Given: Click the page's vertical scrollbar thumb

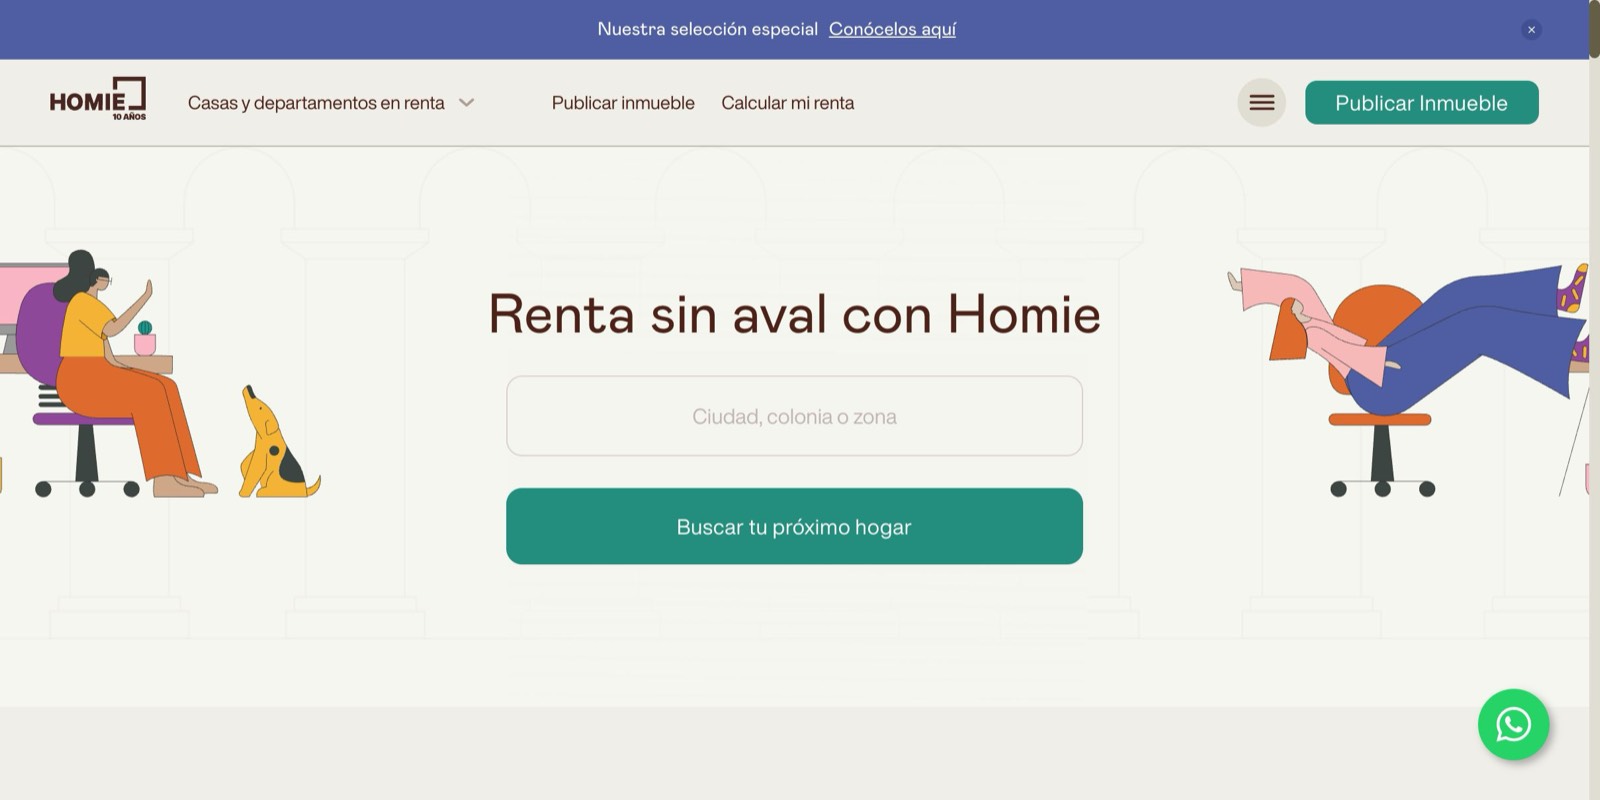Looking at the screenshot, I should pyautogui.click(x=1594, y=30).
